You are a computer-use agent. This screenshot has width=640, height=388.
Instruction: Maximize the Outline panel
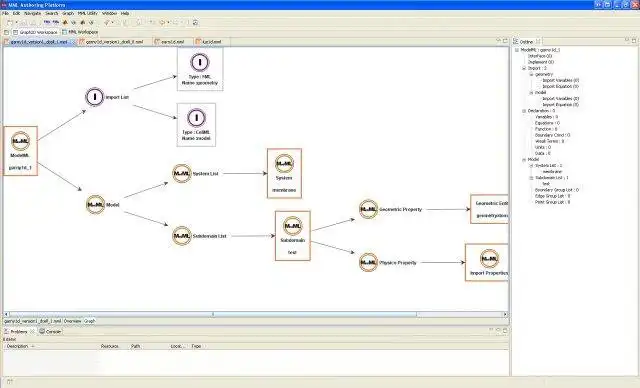634,40
